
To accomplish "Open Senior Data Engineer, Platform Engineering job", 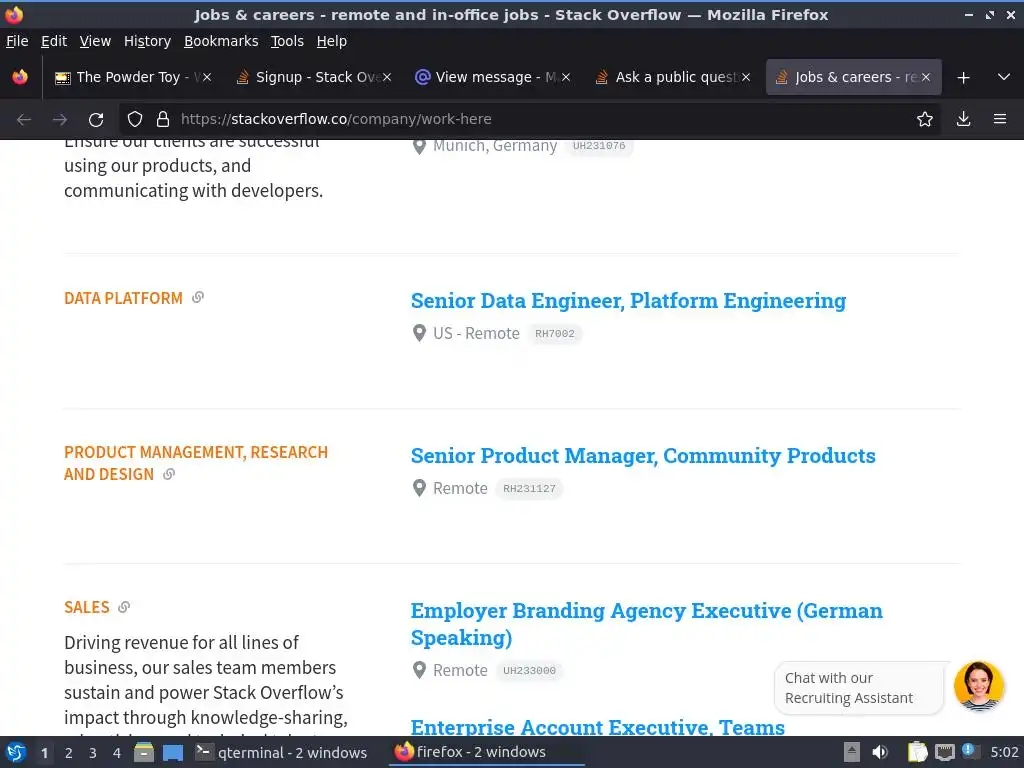I will pyautogui.click(x=628, y=301).
